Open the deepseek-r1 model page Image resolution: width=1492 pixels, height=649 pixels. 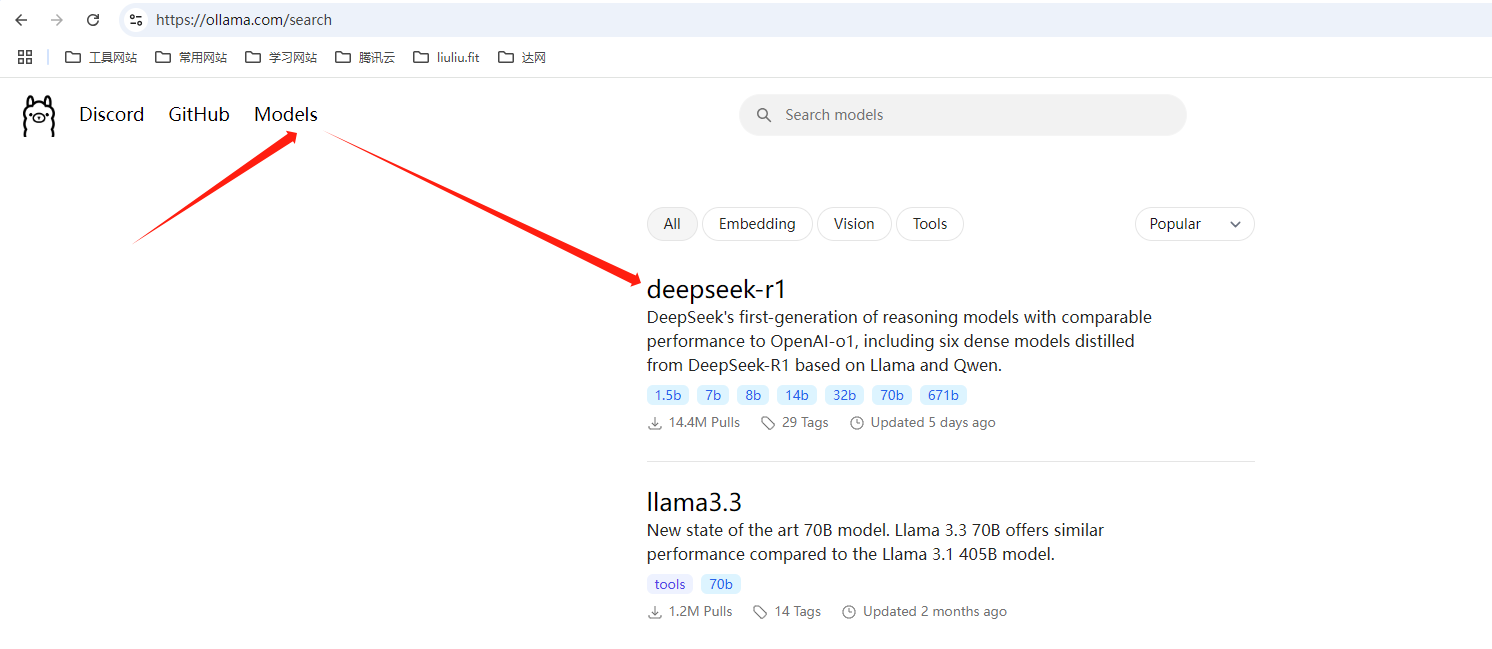(x=717, y=290)
